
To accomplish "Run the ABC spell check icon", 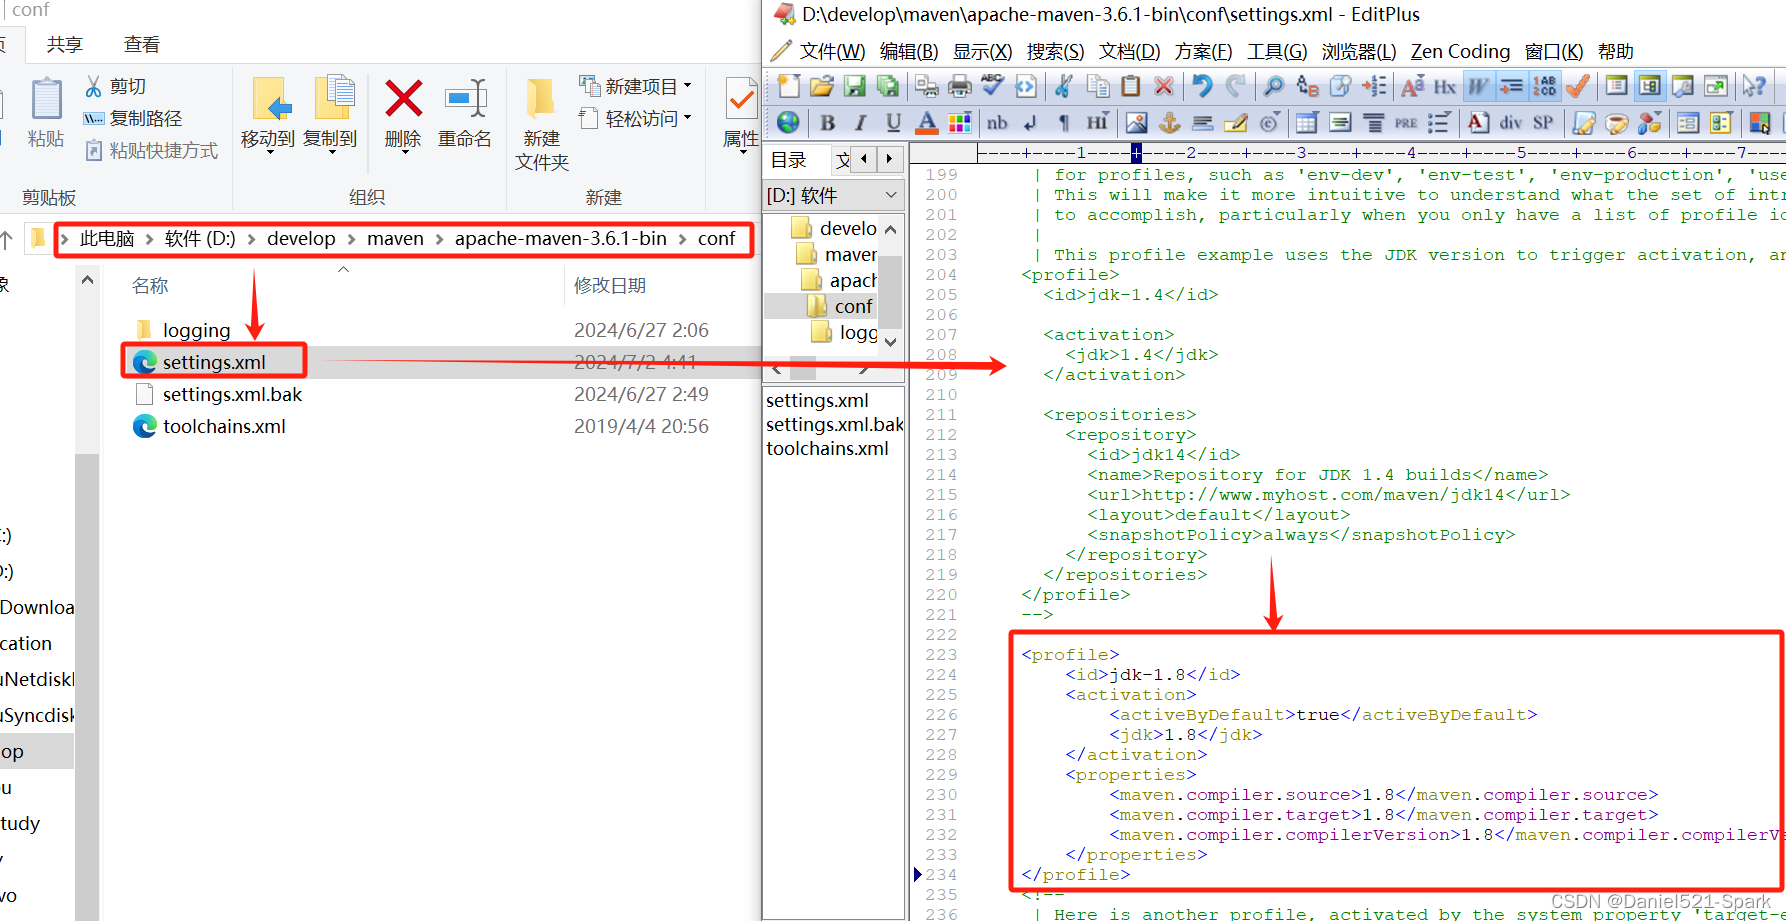I will [992, 87].
